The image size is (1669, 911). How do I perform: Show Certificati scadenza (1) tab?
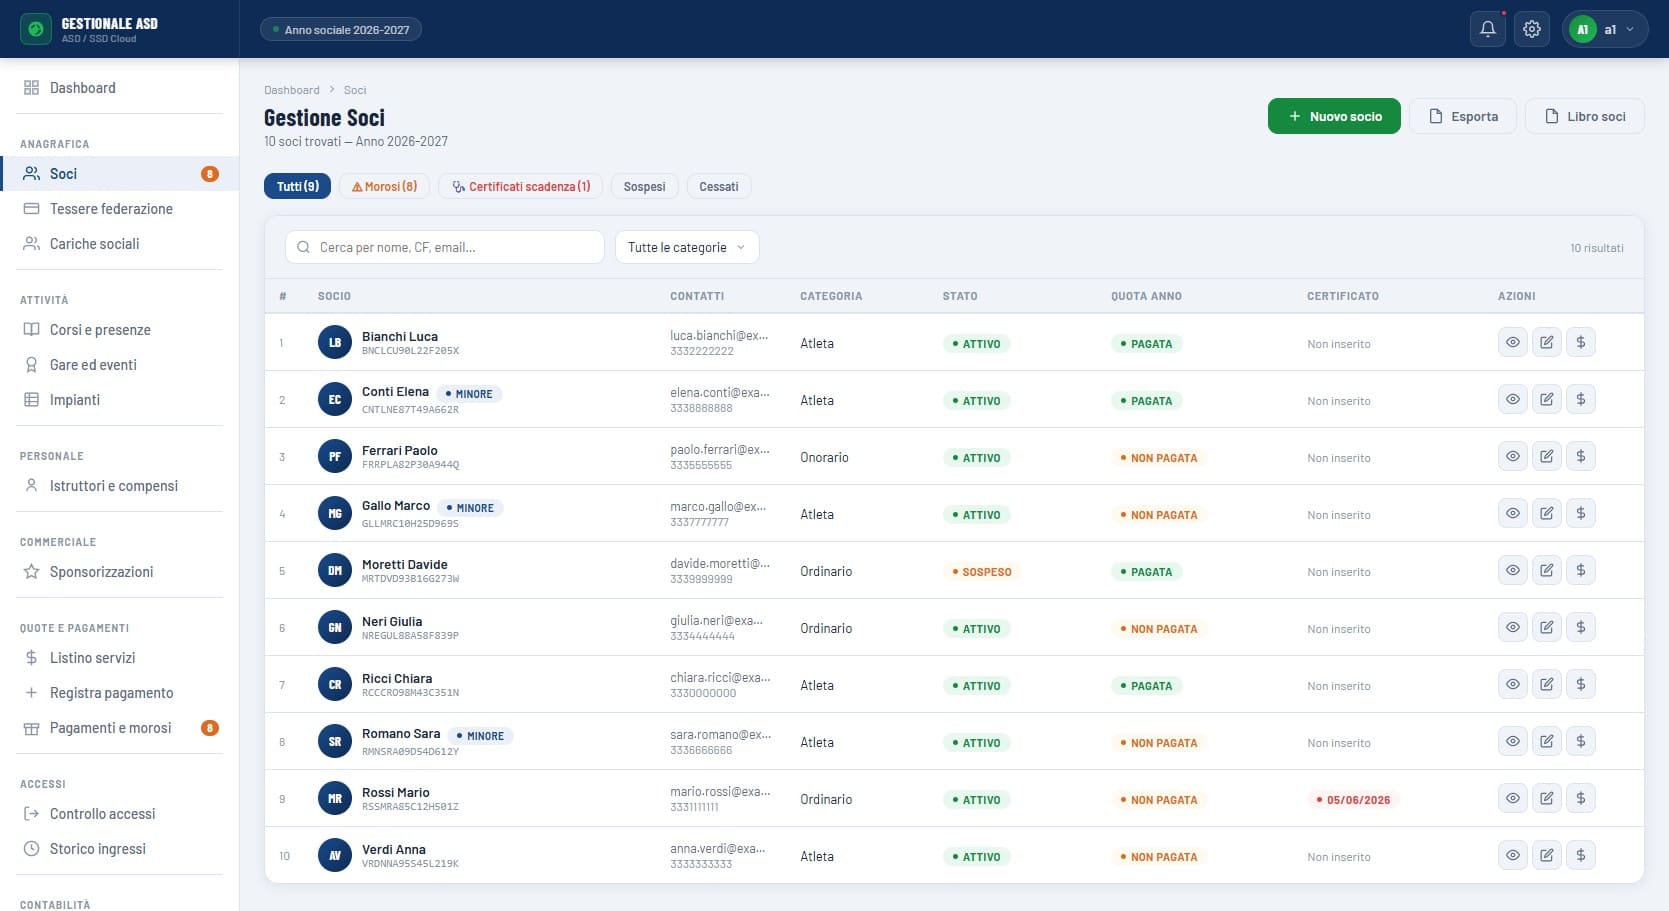click(x=521, y=186)
